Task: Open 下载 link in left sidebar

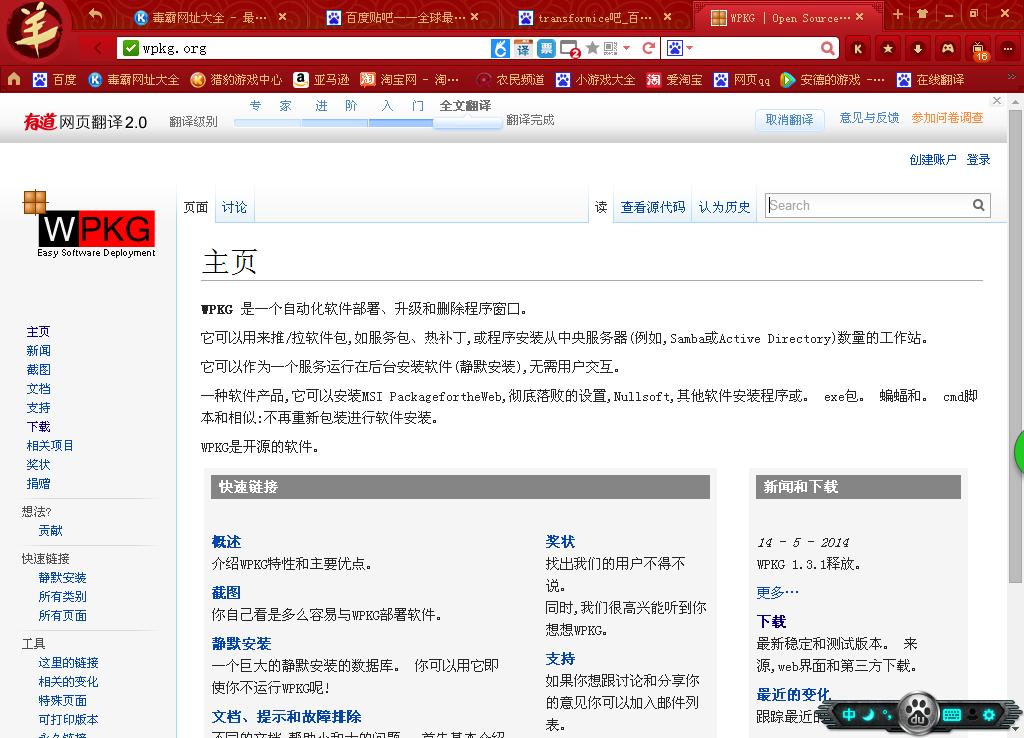Action: [x=38, y=426]
